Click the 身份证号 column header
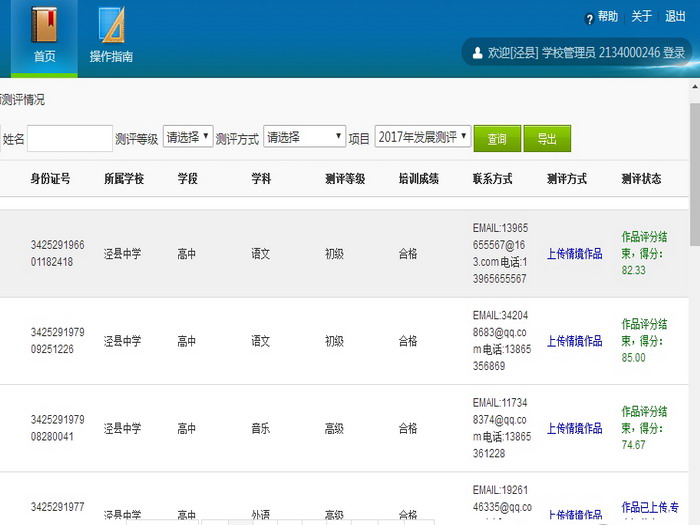The width and height of the screenshot is (700, 525). click(x=50, y=179)
